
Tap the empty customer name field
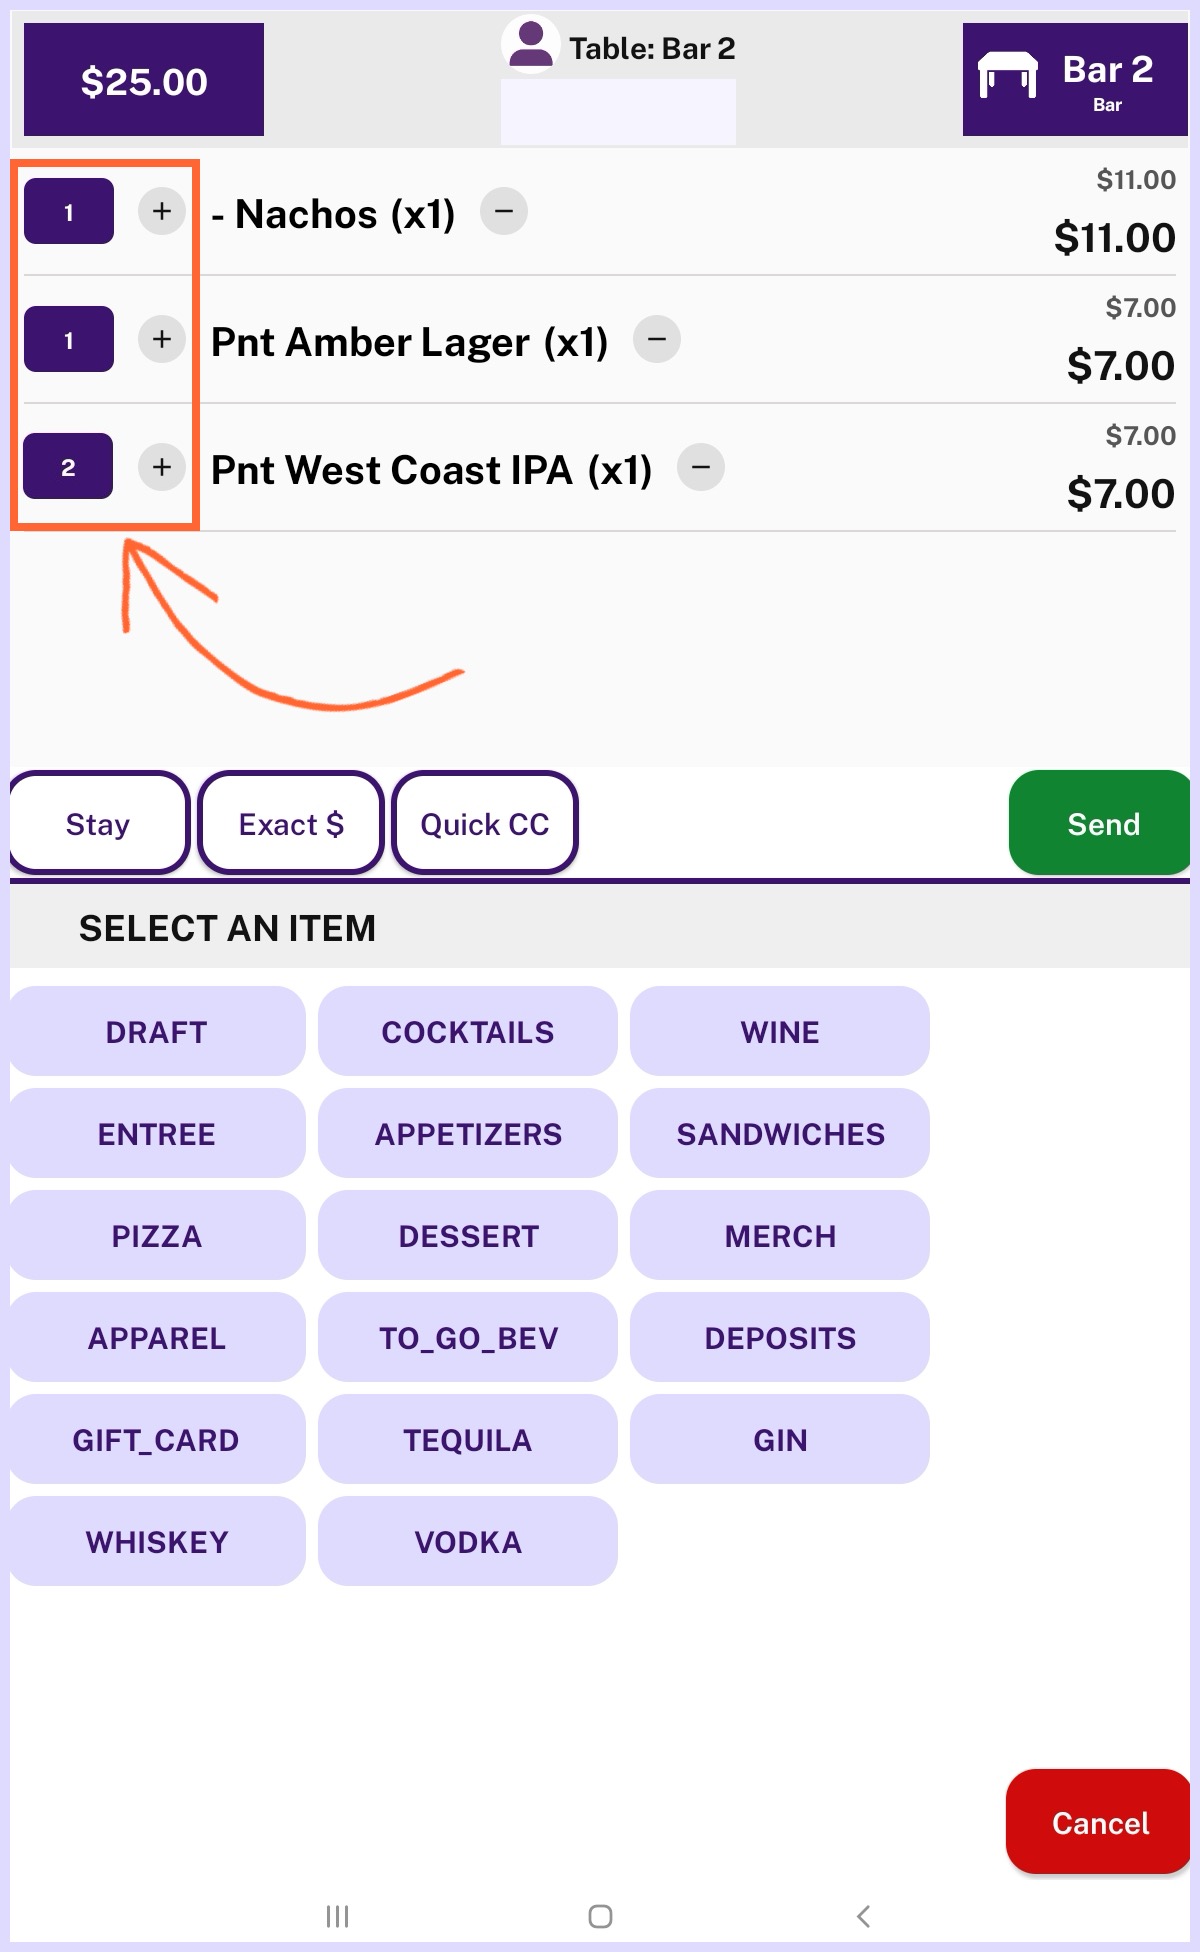[x=618, y=111]
